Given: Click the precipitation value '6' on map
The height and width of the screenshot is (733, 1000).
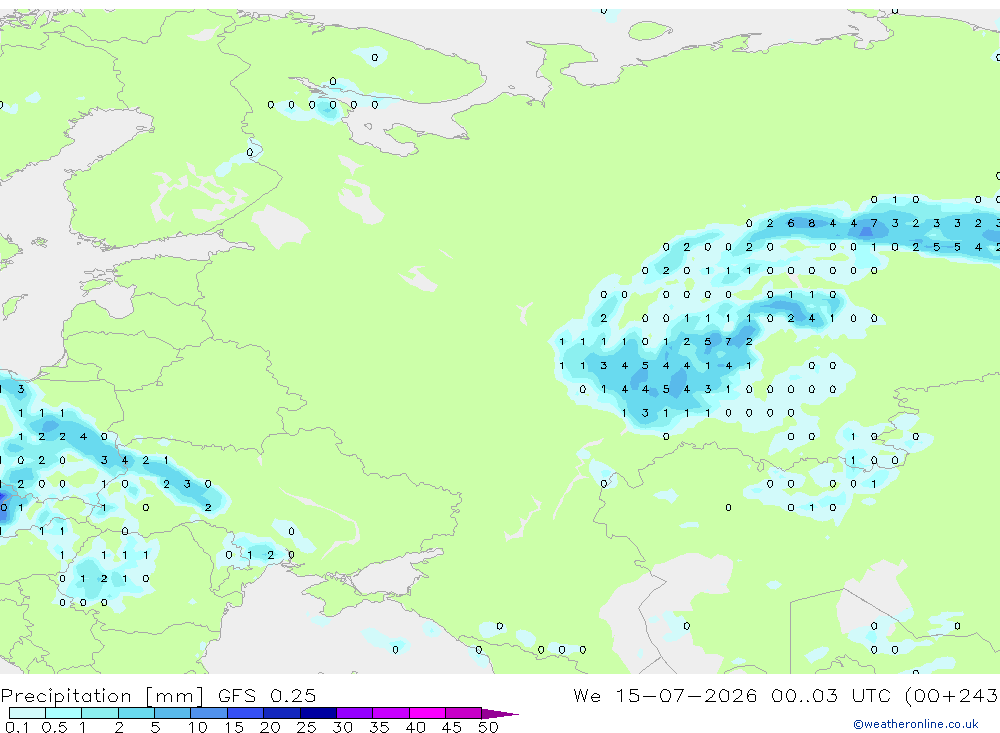Looking at the screenshot, I should [x=791, y=223].
